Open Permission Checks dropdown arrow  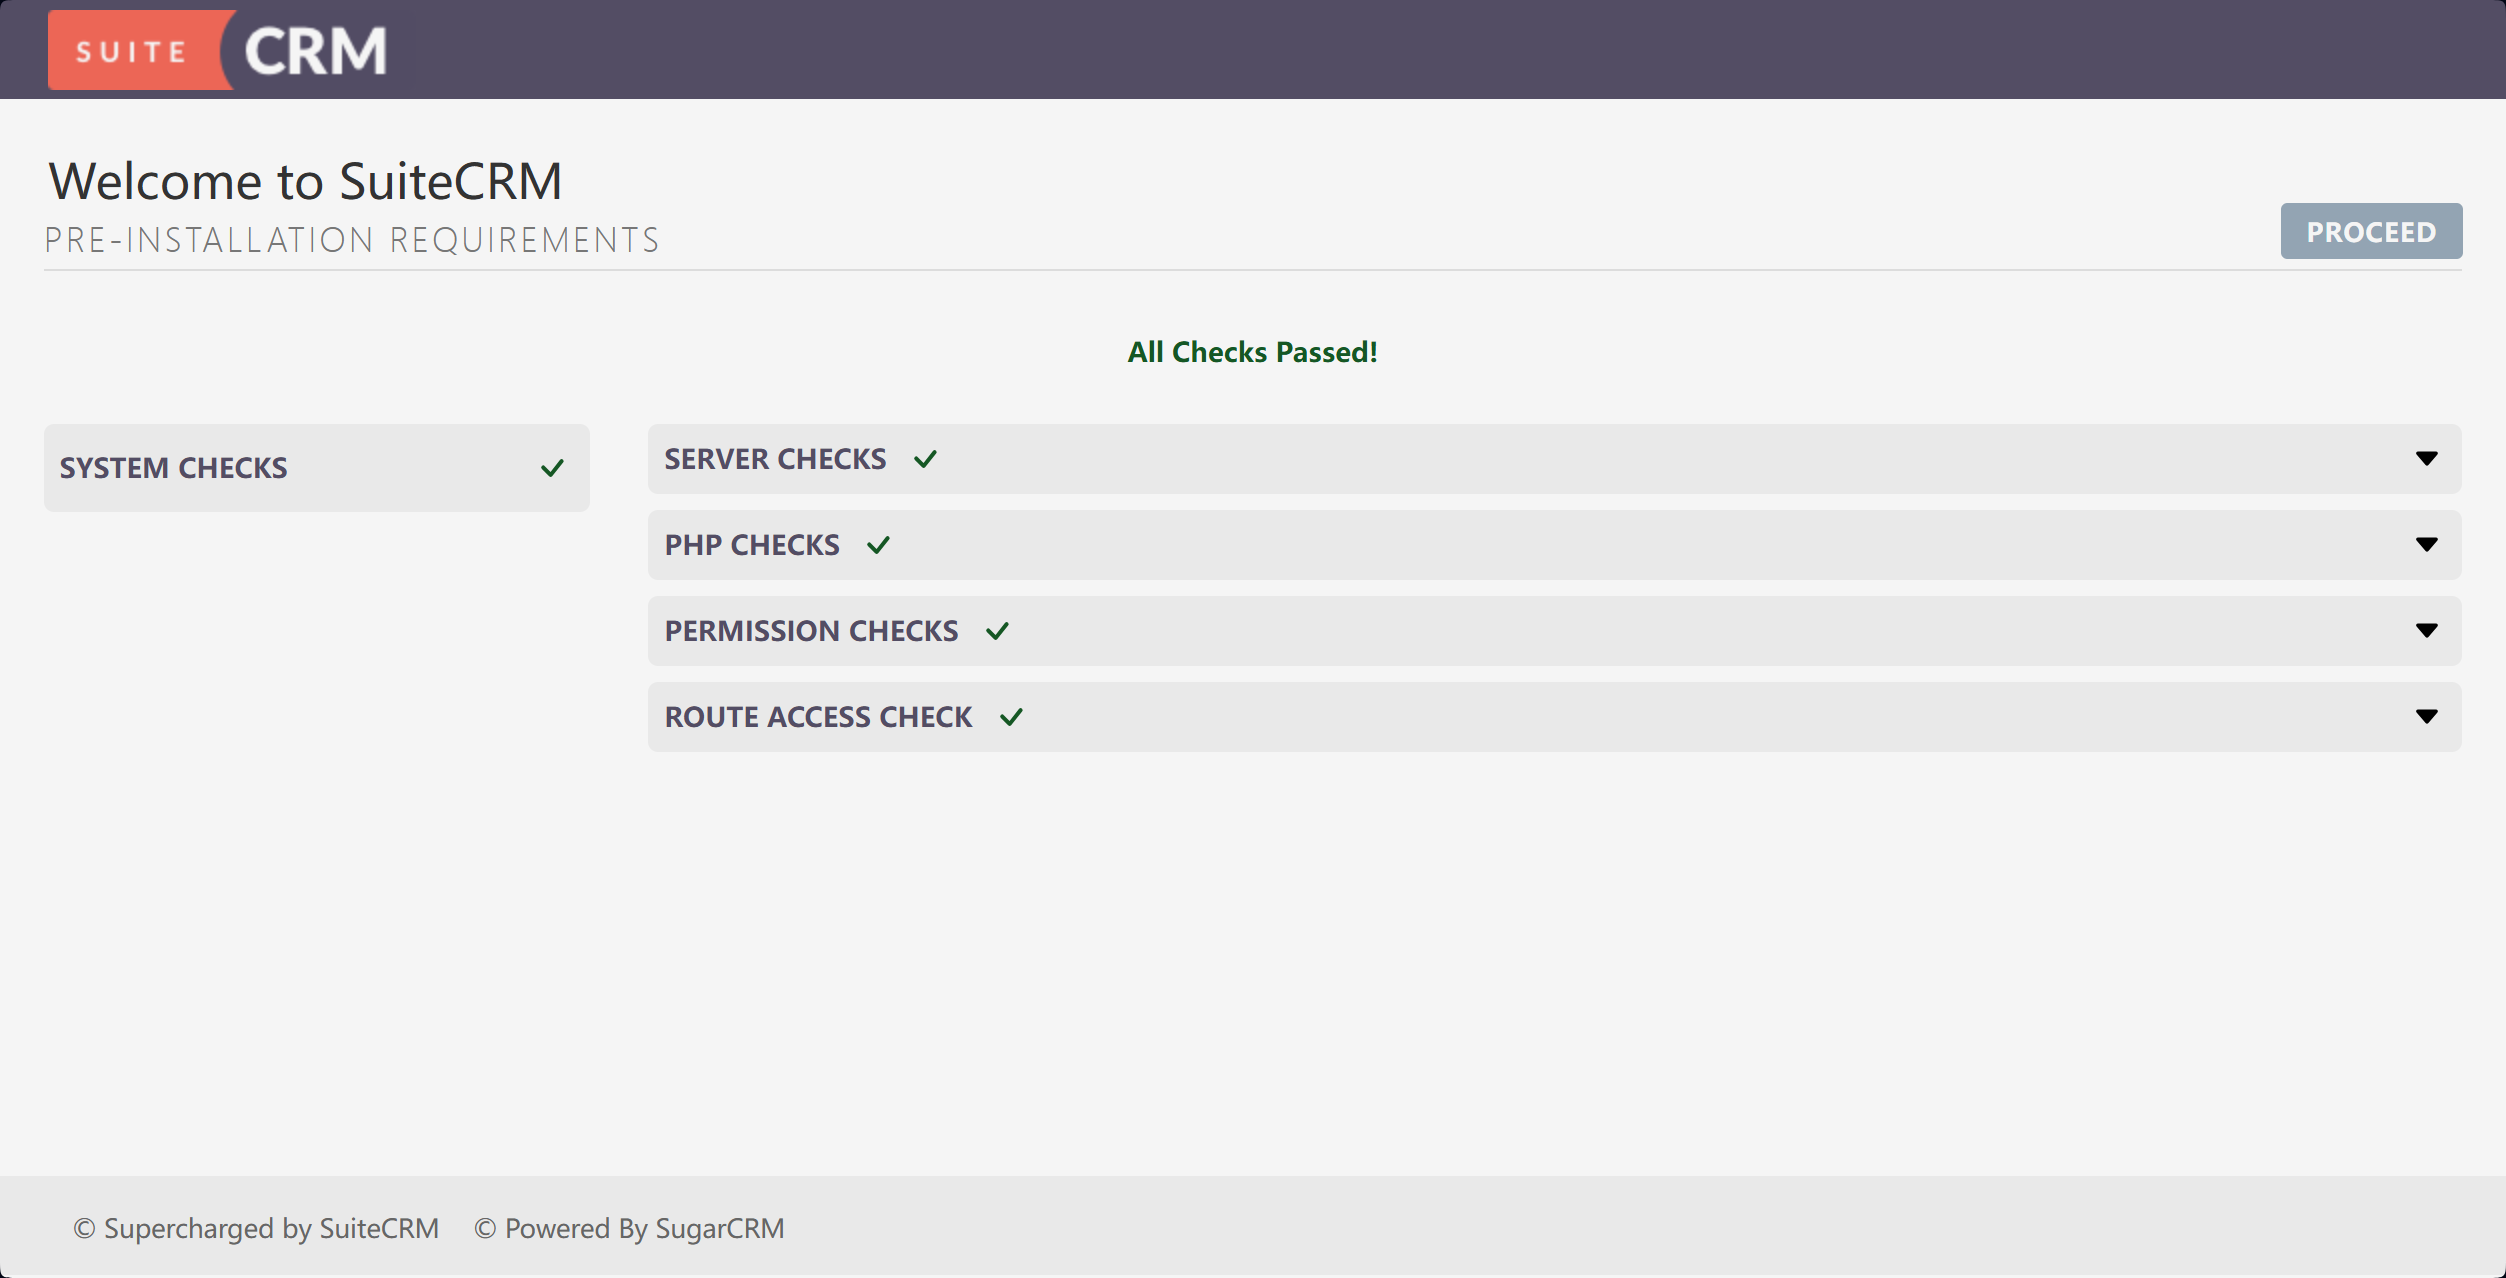click(x=2426, y=631)
